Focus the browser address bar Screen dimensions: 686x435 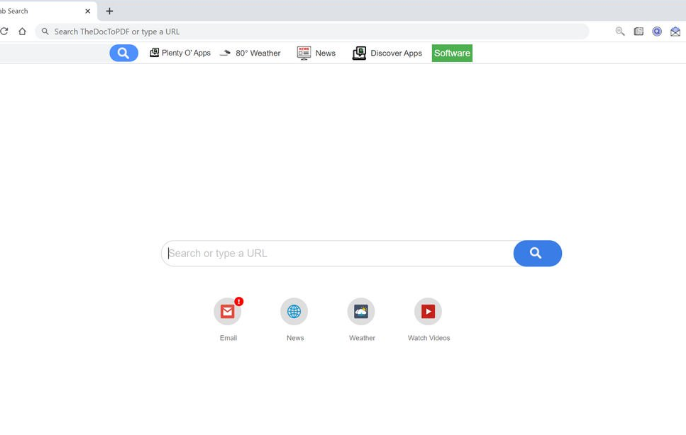(x=300, y=31)
